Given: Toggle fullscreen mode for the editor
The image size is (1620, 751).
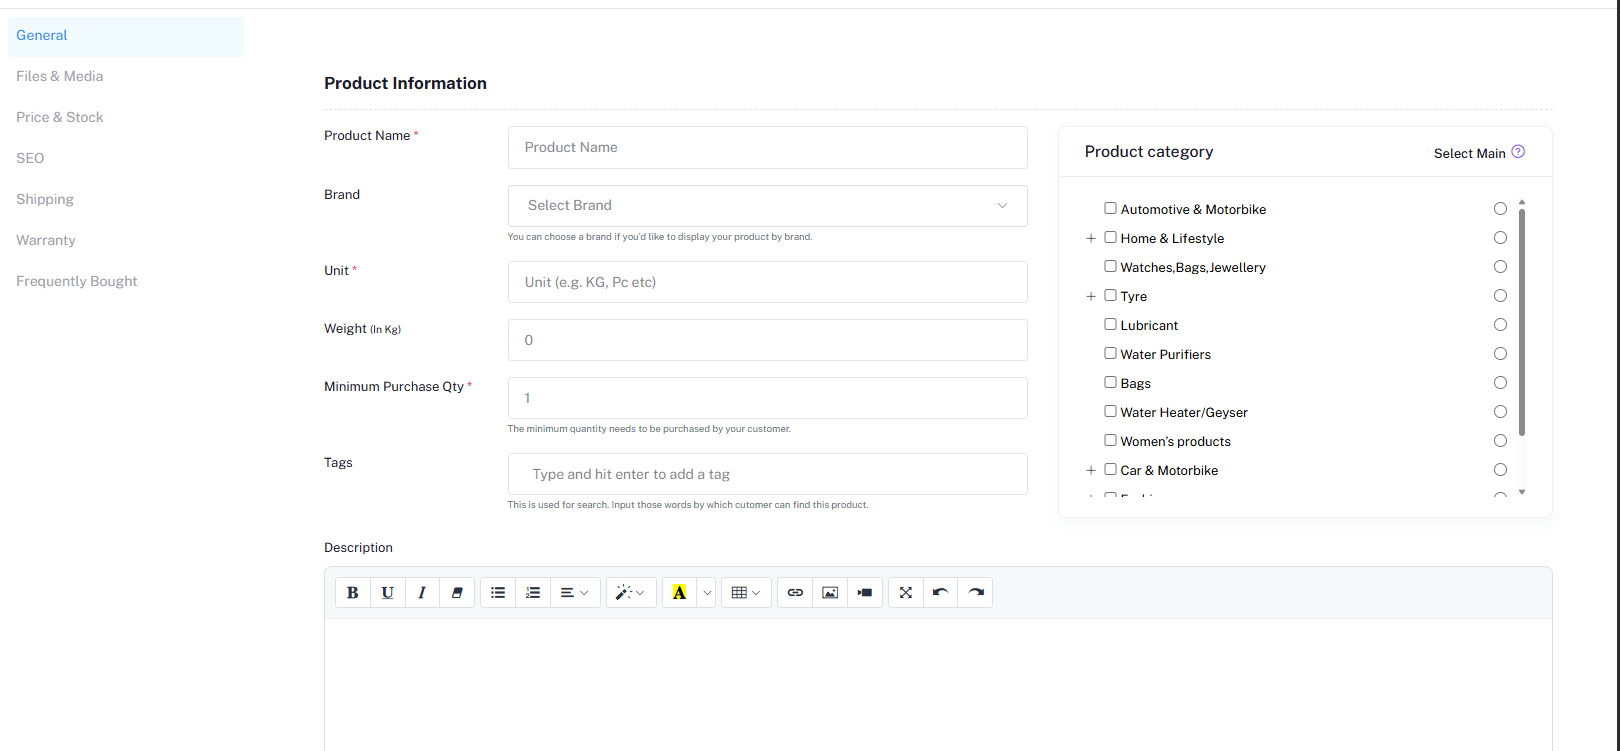Looking at the screenshot, I should (x=905, y=592).
